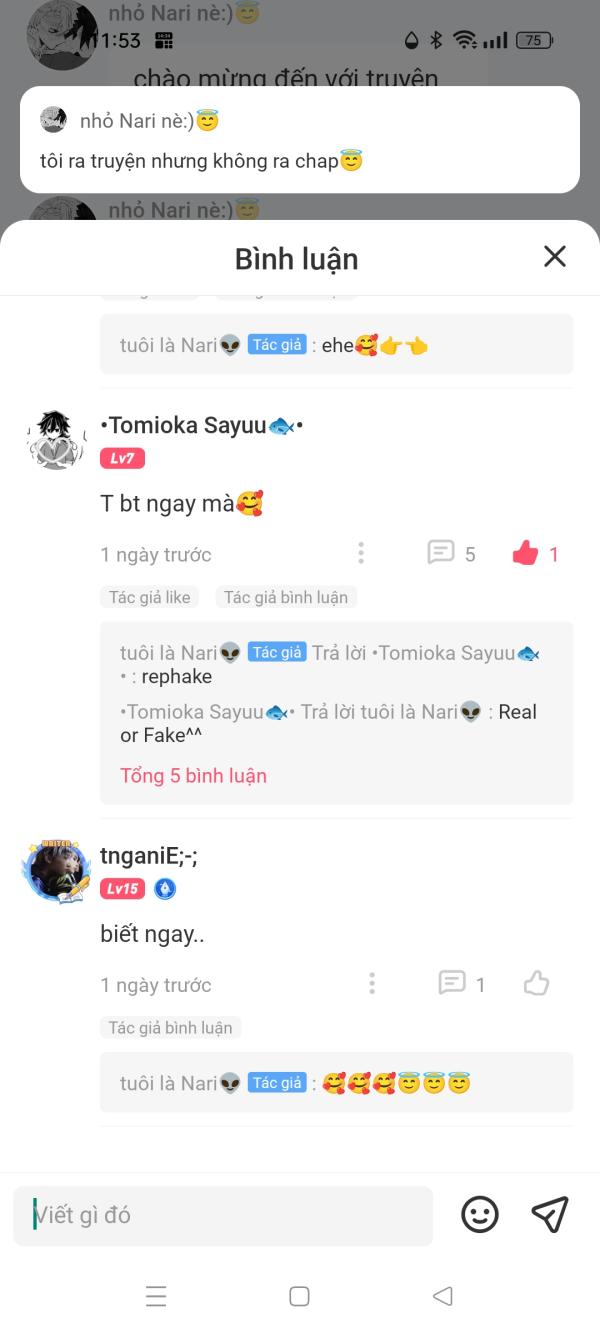Open Tomioka Sayuu's profile avatar
The image size is (600, 1333).
[54, 440]
